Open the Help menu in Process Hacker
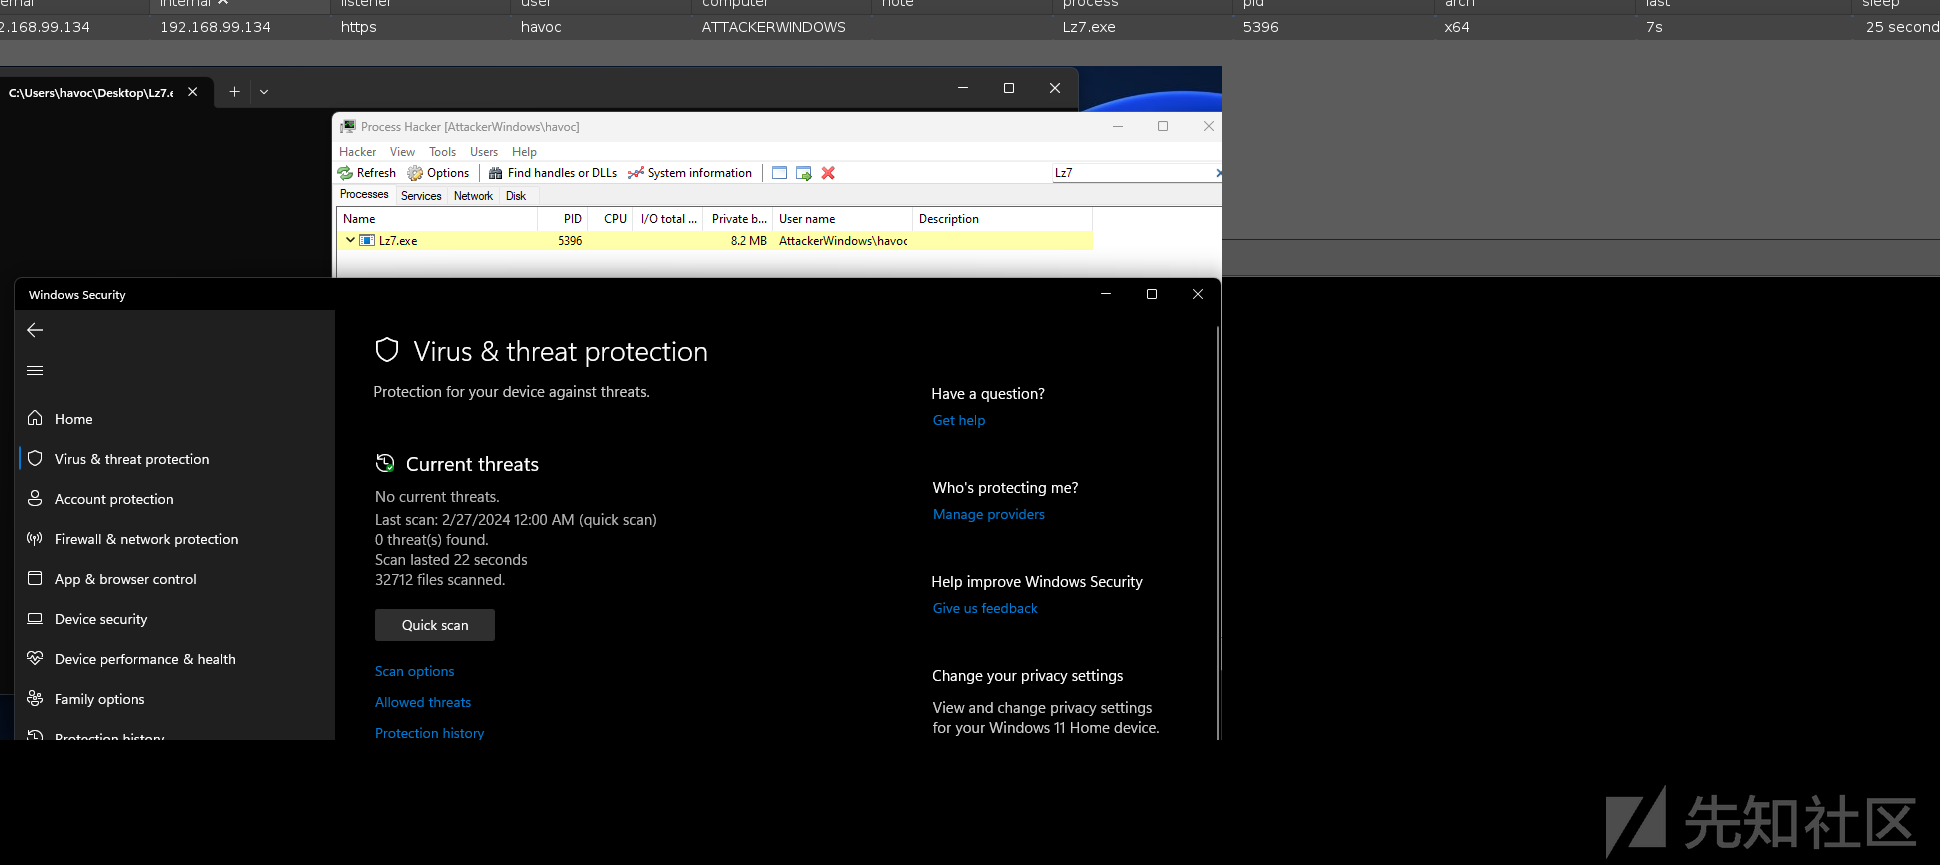 click(x=524, y=152)
